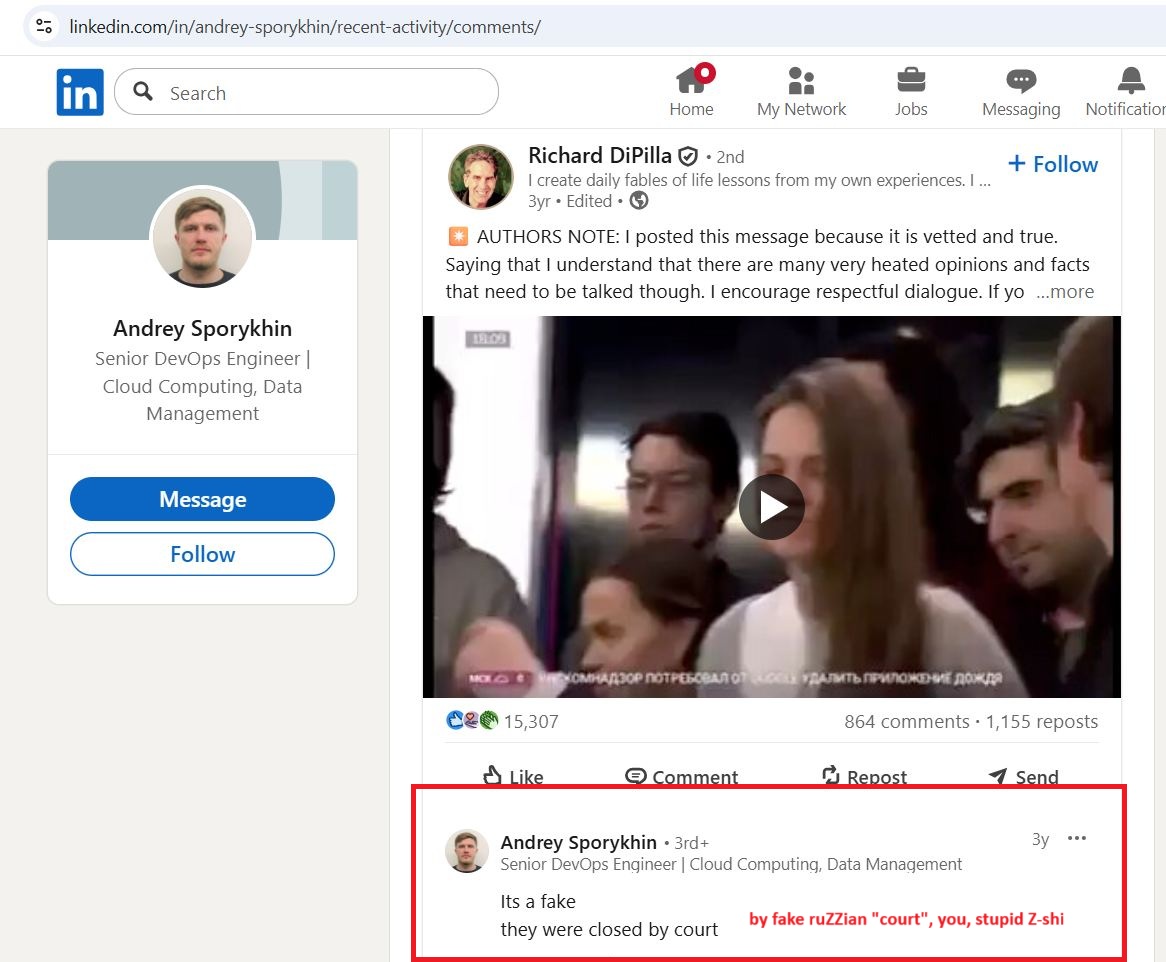Like the post
1166x962 pixels.
[x=513, y=776]
